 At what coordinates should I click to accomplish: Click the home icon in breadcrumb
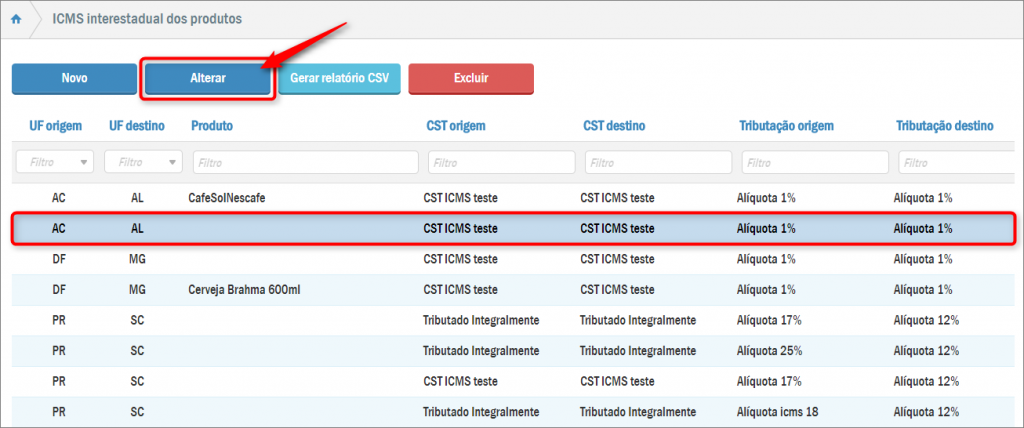(x=16, y=19)
